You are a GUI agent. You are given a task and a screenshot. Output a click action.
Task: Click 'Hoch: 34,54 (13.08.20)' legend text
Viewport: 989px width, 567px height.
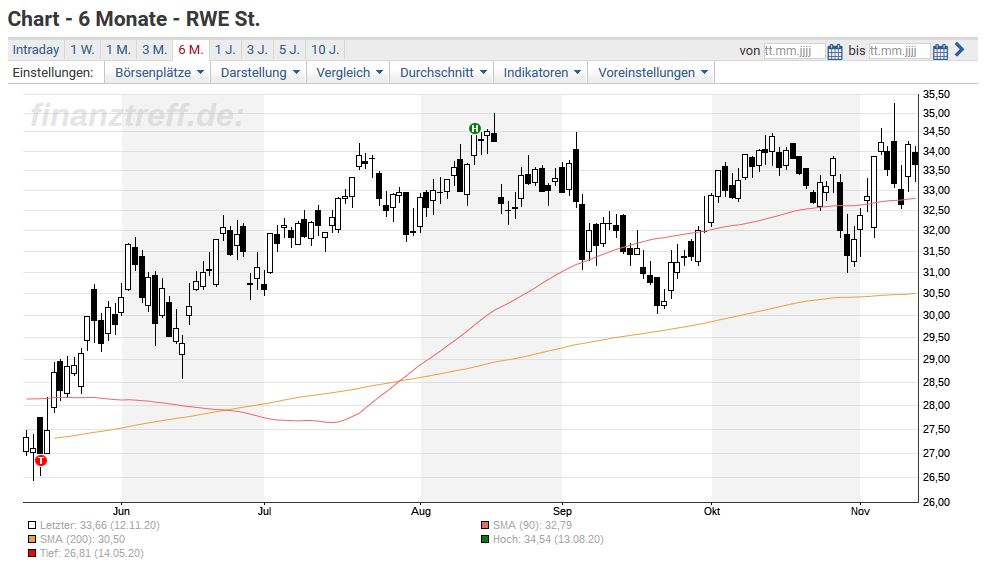point(548,539)
